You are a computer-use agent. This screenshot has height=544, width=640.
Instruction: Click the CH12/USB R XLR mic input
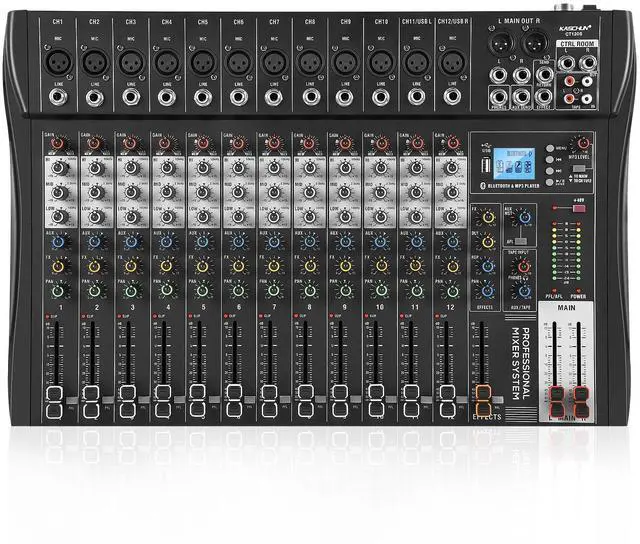[452, 63]
